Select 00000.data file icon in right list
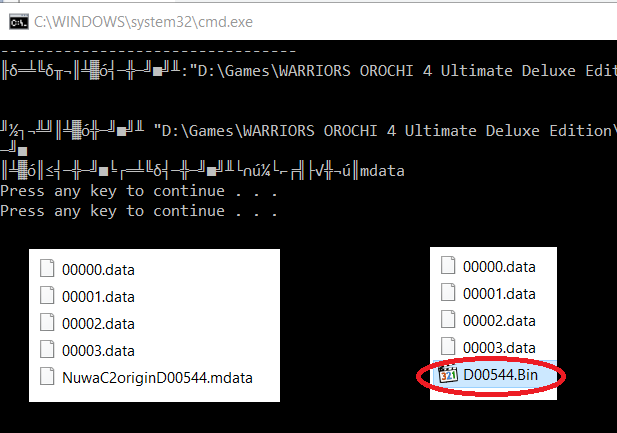Screen dimensions: 617x433 [x=448, y=265]
